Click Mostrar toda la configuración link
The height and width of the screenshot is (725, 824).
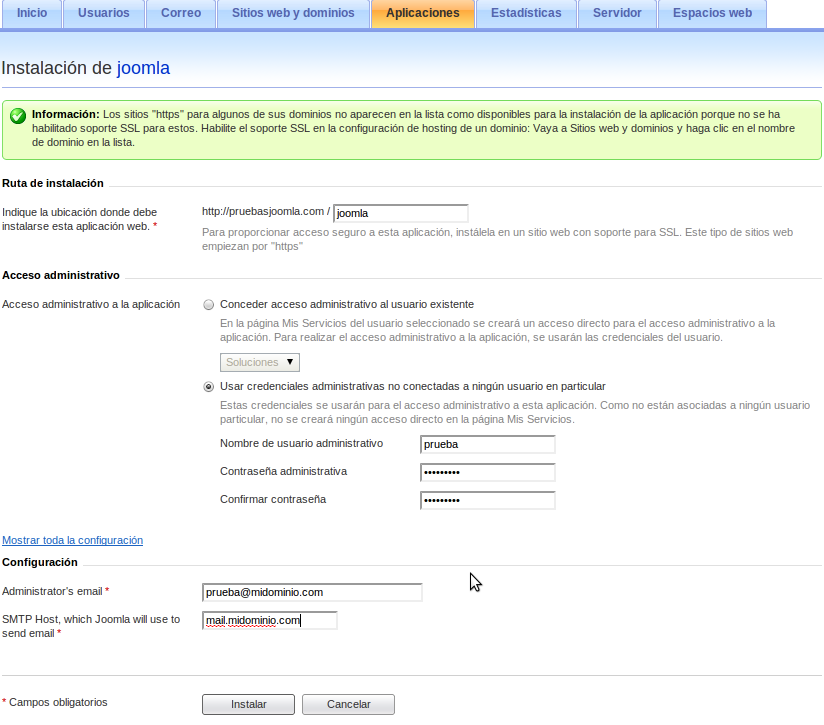(x=73, y=540)
